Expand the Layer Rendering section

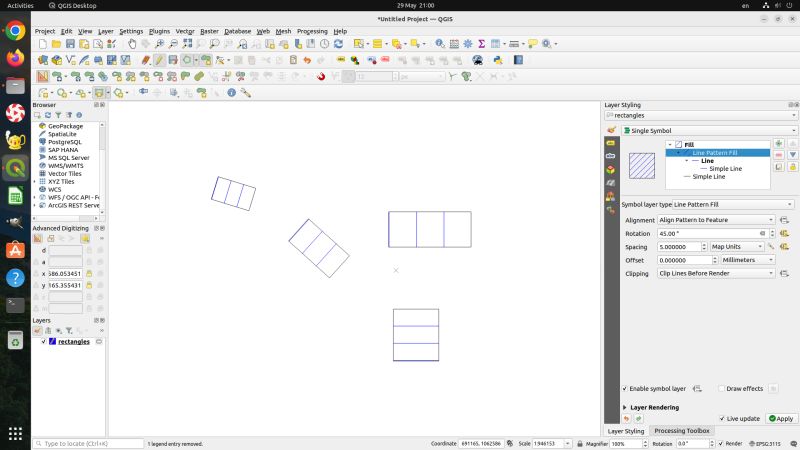[625, 408]
